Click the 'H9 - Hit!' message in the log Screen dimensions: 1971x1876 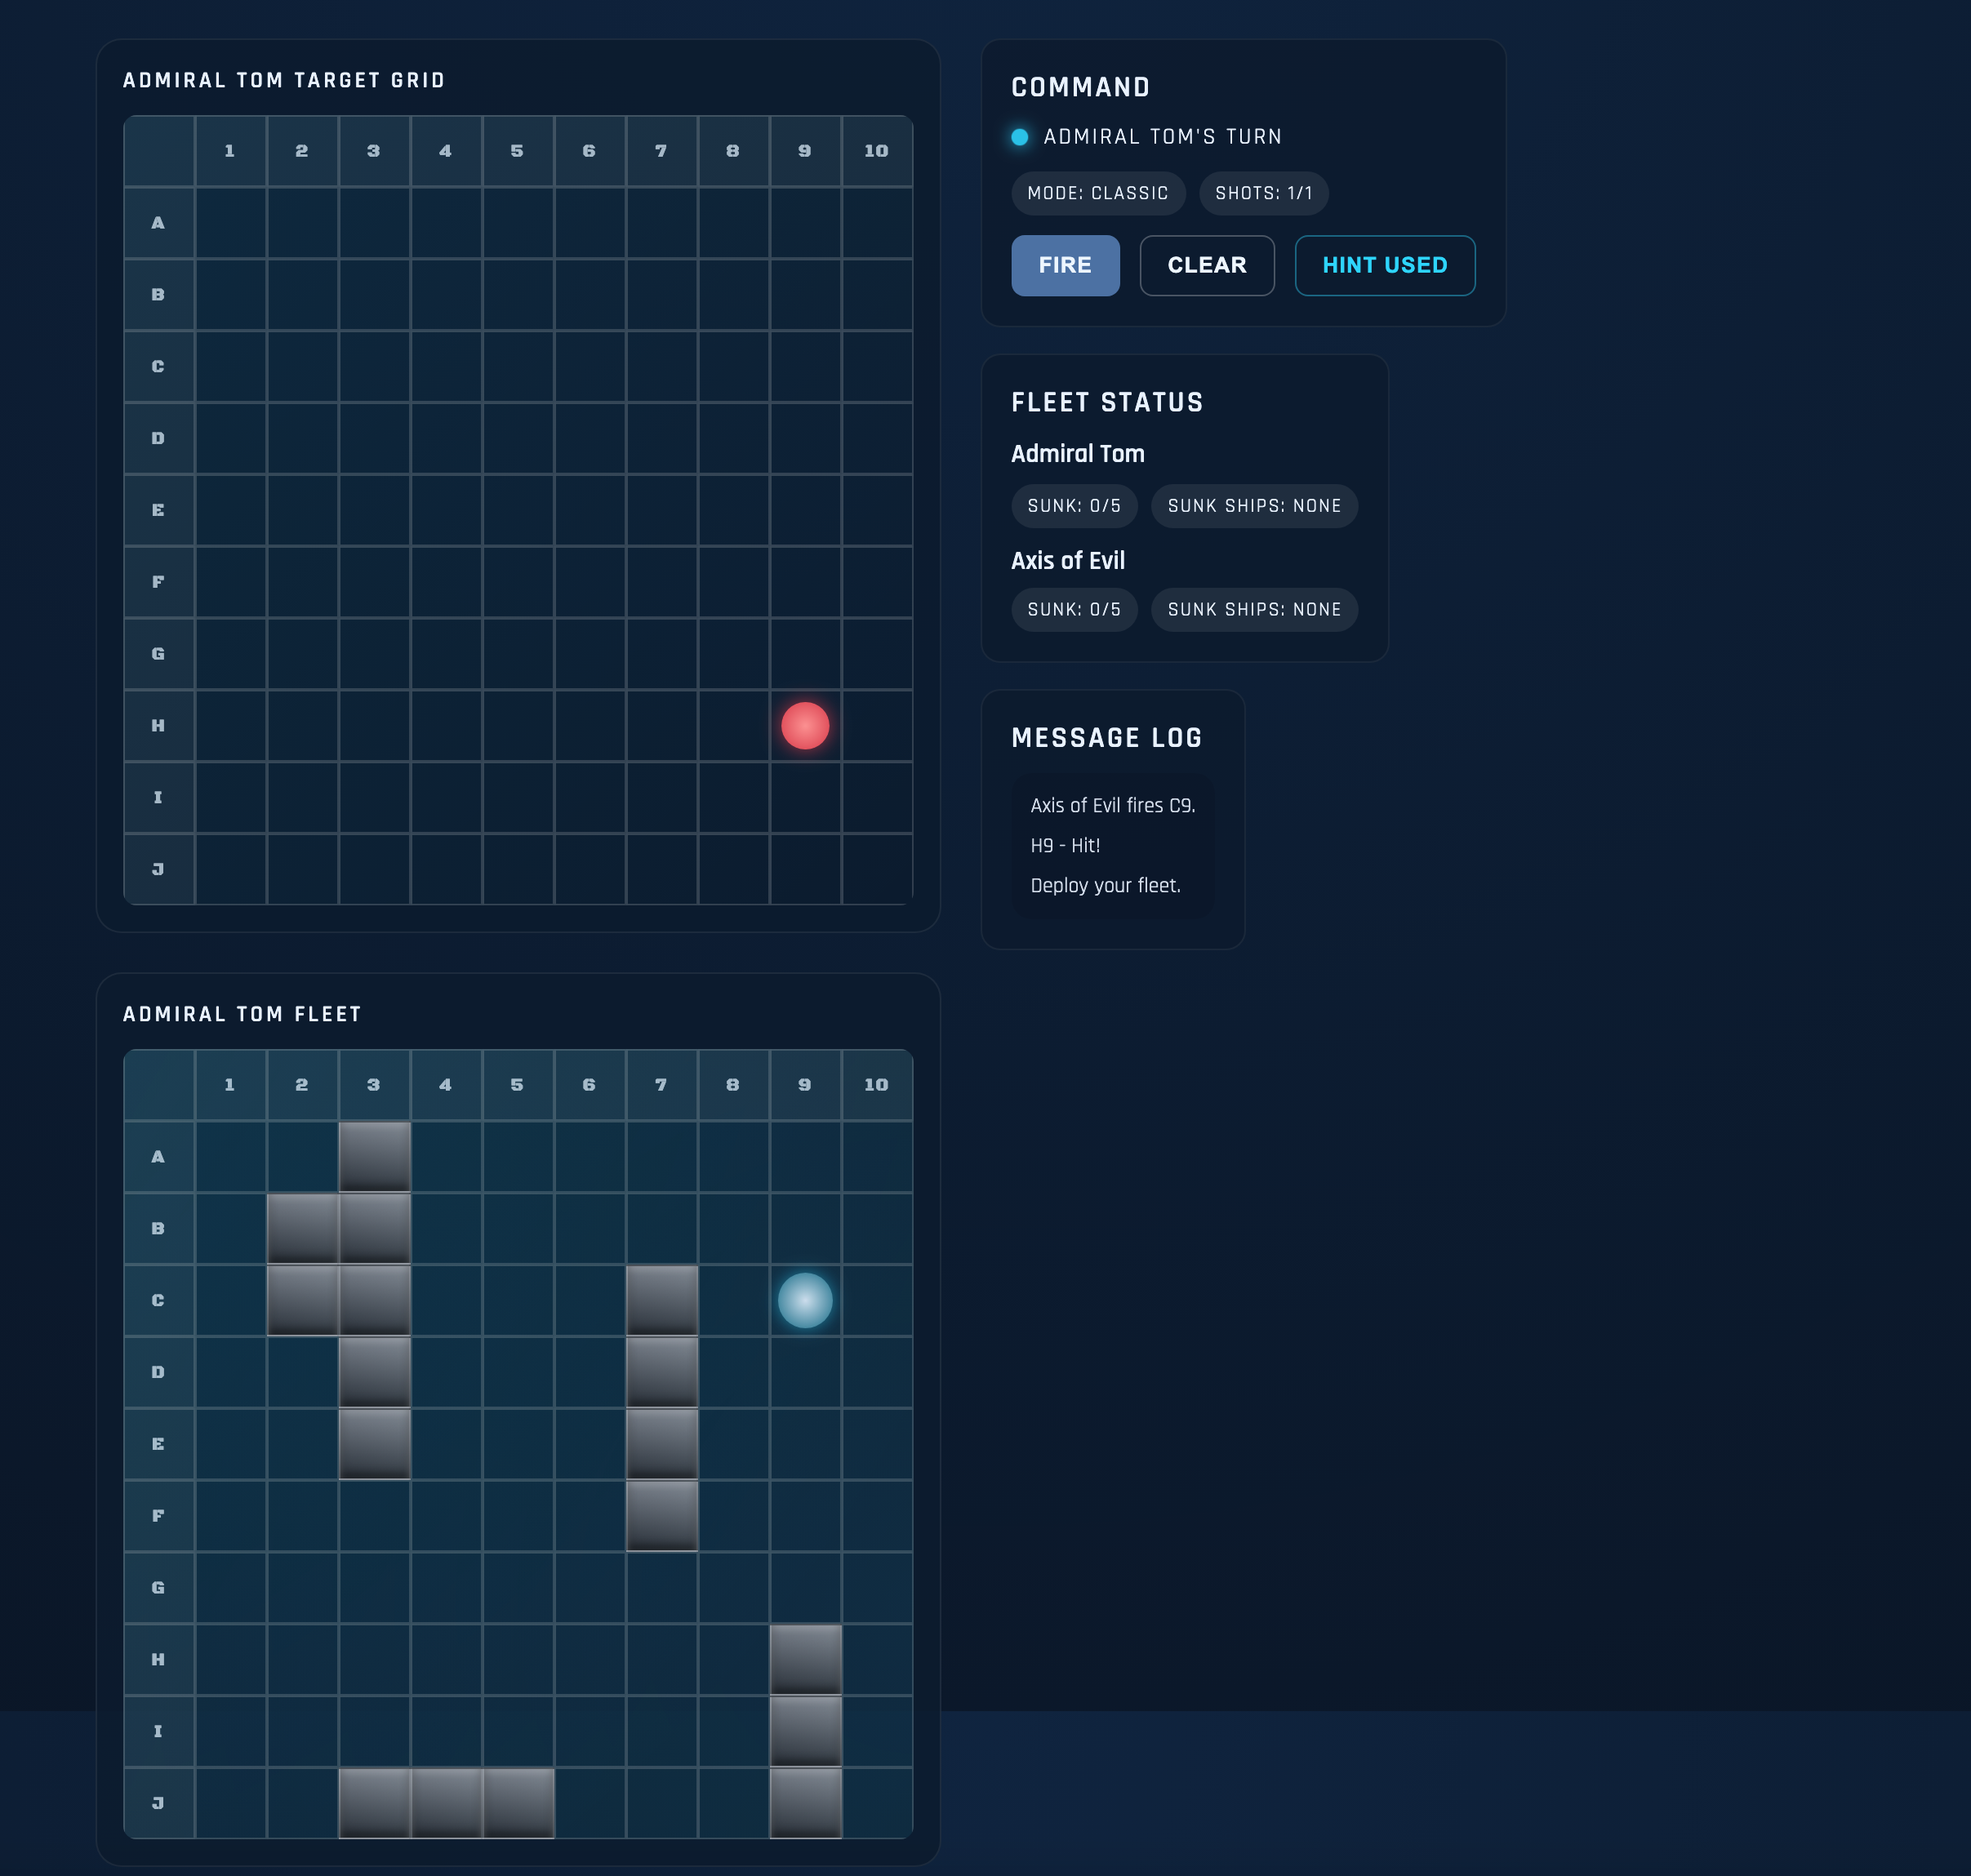1065,845
